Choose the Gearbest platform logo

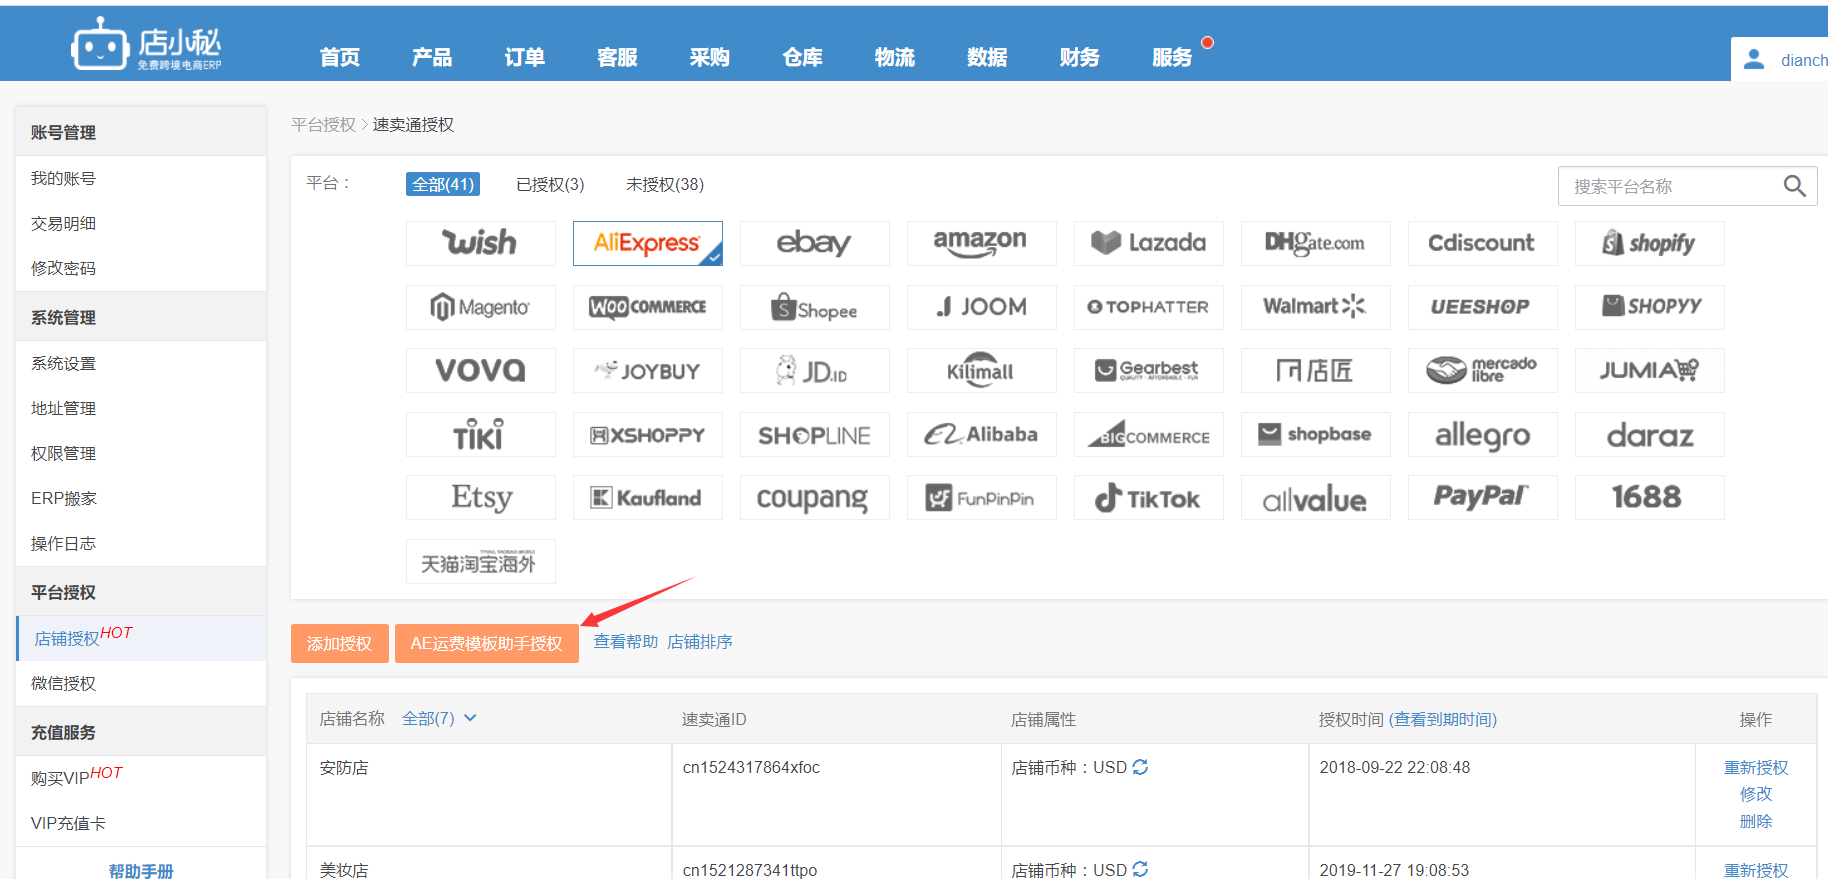(x=1148, y=370)
